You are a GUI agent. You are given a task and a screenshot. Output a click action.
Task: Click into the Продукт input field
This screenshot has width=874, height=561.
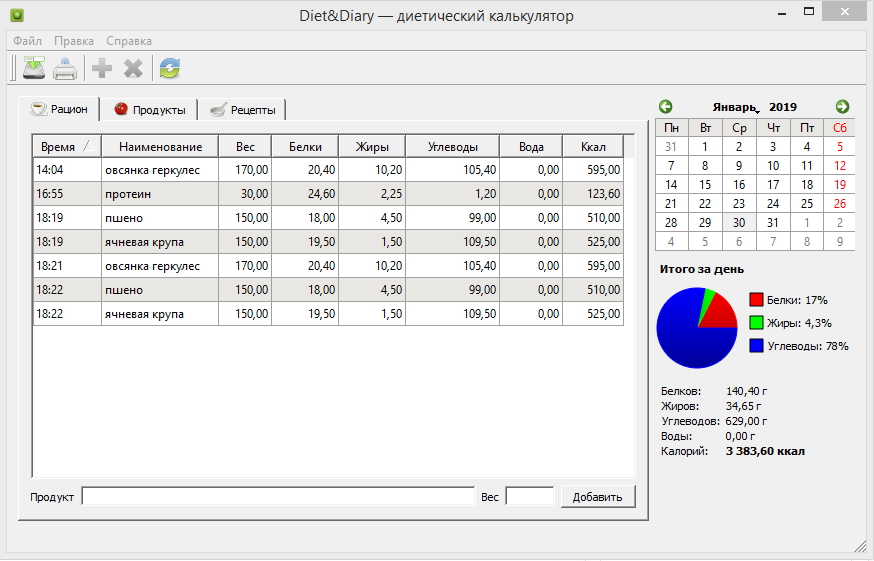277,496
